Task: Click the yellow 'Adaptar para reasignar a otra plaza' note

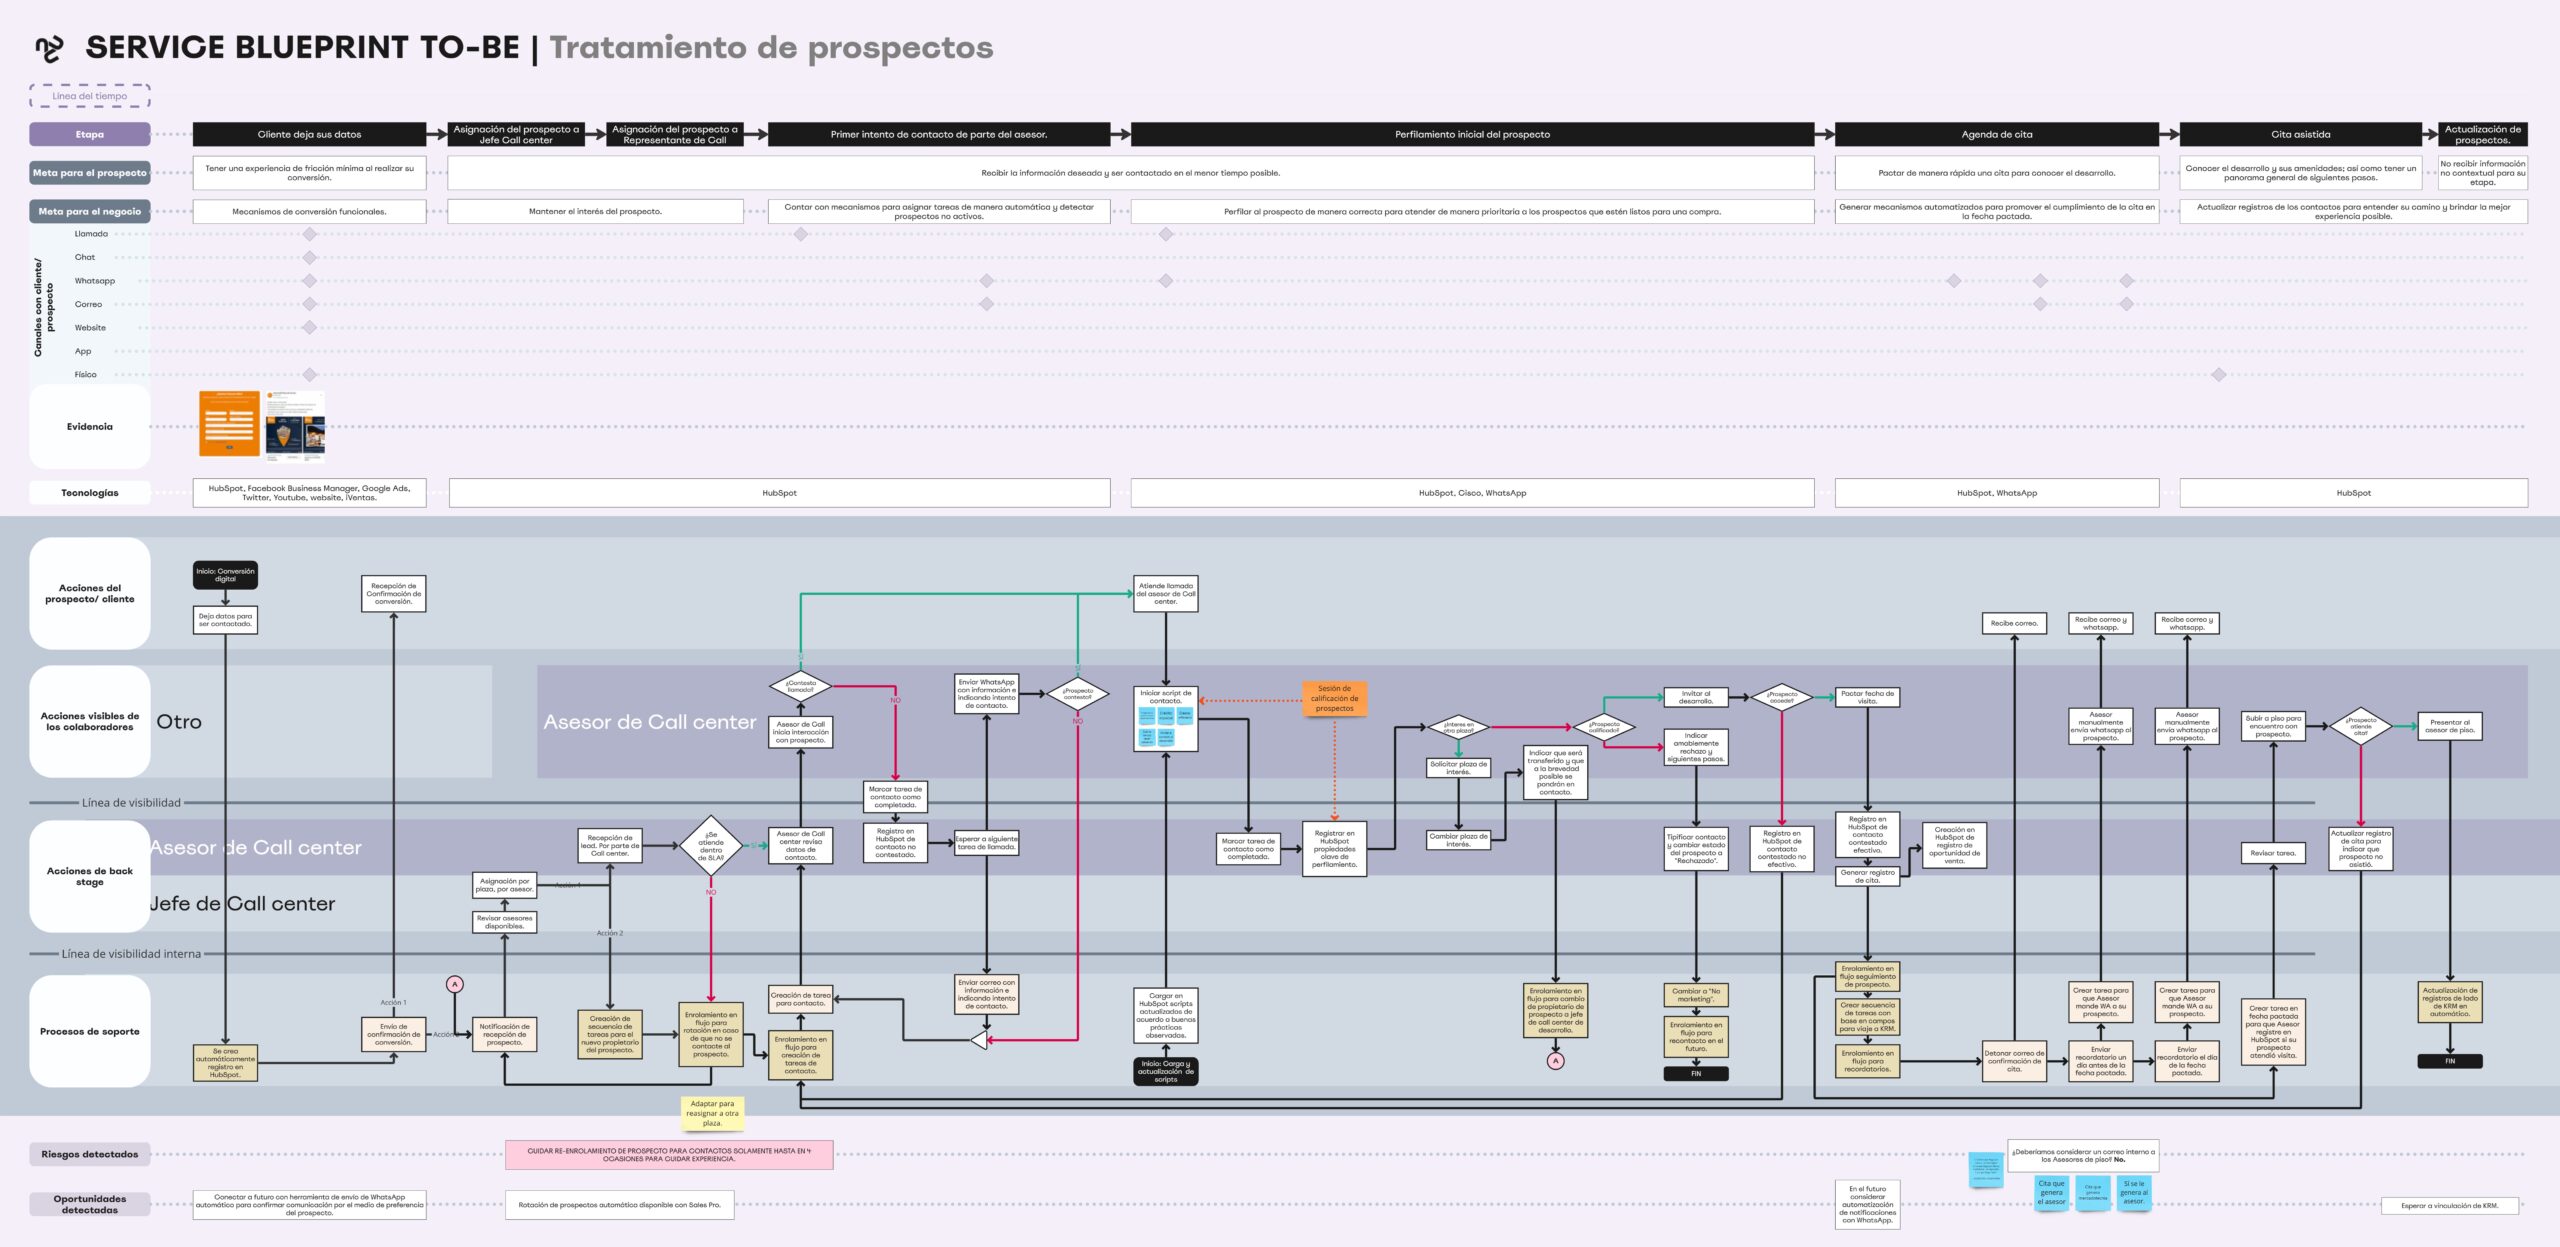Action: (712, 1114)
